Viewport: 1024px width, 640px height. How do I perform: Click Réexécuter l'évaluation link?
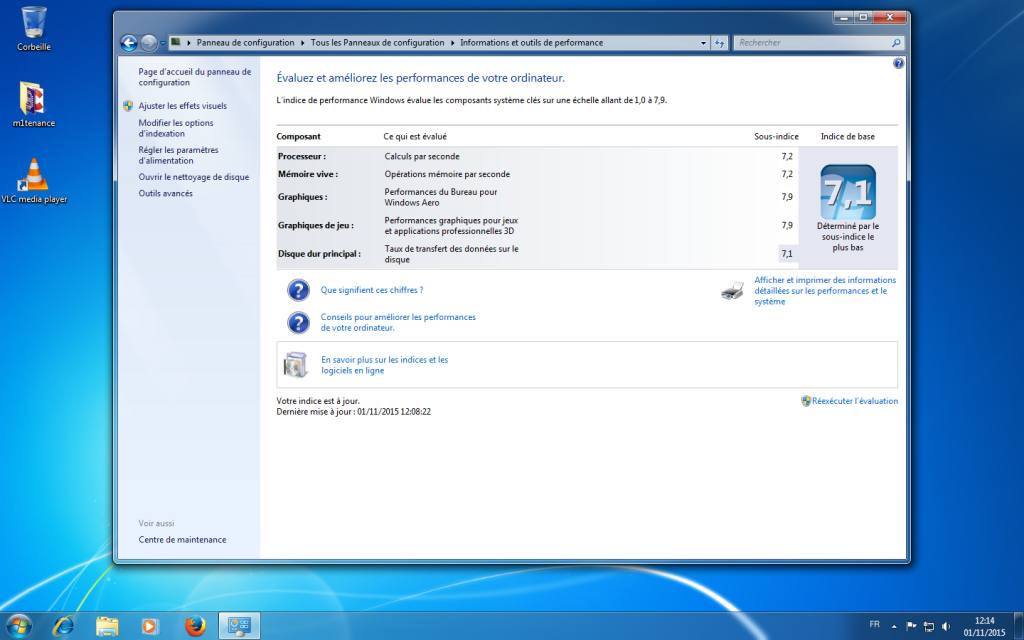pyautogui.click(x=855, y=401)
